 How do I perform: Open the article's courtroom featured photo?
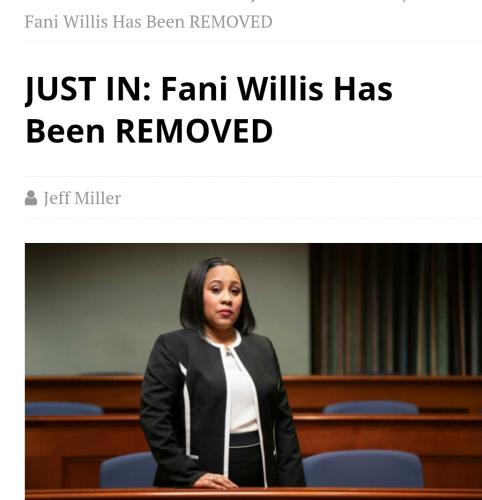point(253,371)
